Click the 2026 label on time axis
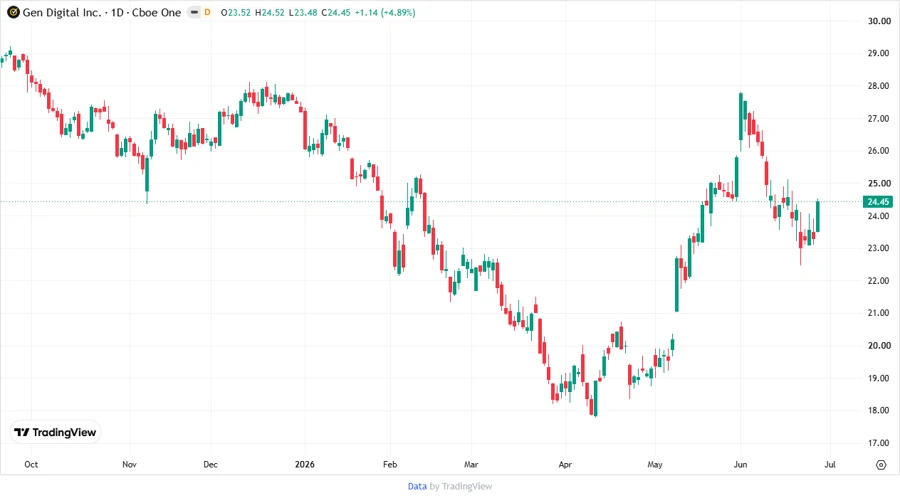Viewport: 900px width, 498px height. click(x=305, y=464)
